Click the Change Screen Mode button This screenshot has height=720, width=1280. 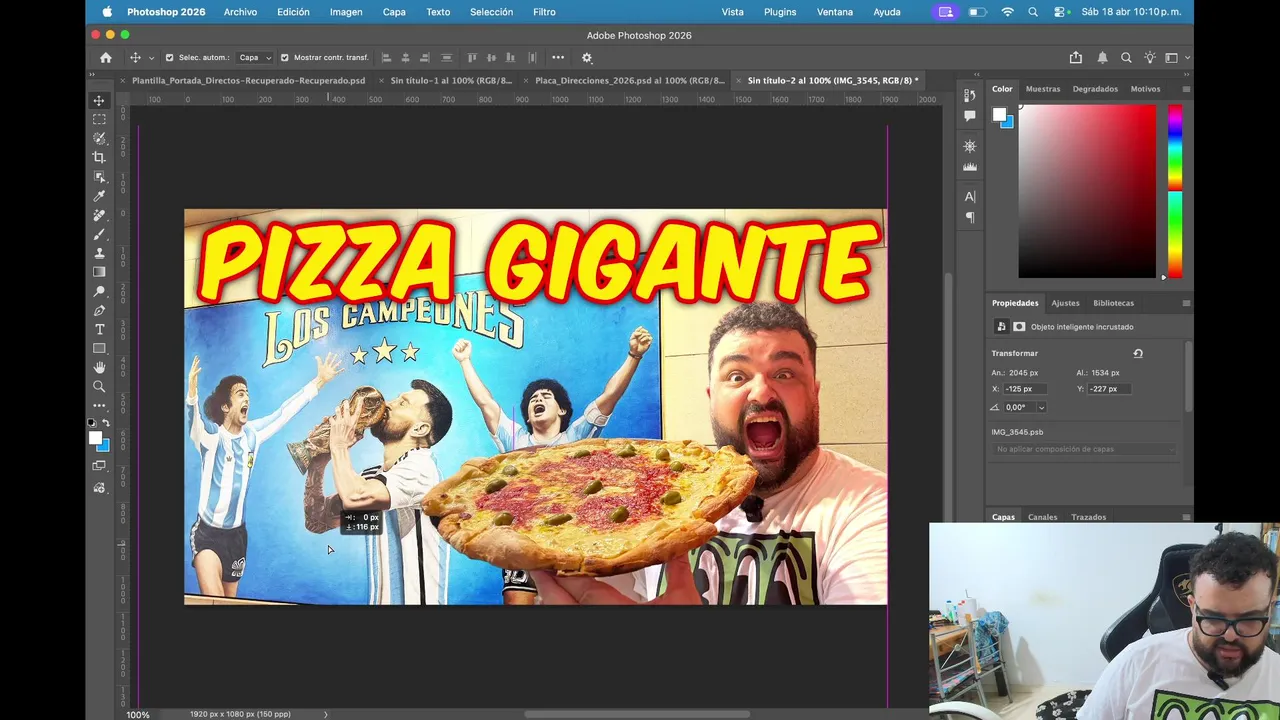99,466
